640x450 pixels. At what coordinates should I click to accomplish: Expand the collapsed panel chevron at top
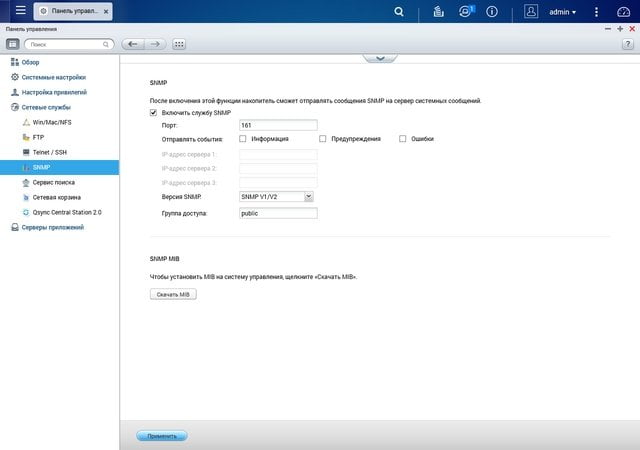[380, 58]
